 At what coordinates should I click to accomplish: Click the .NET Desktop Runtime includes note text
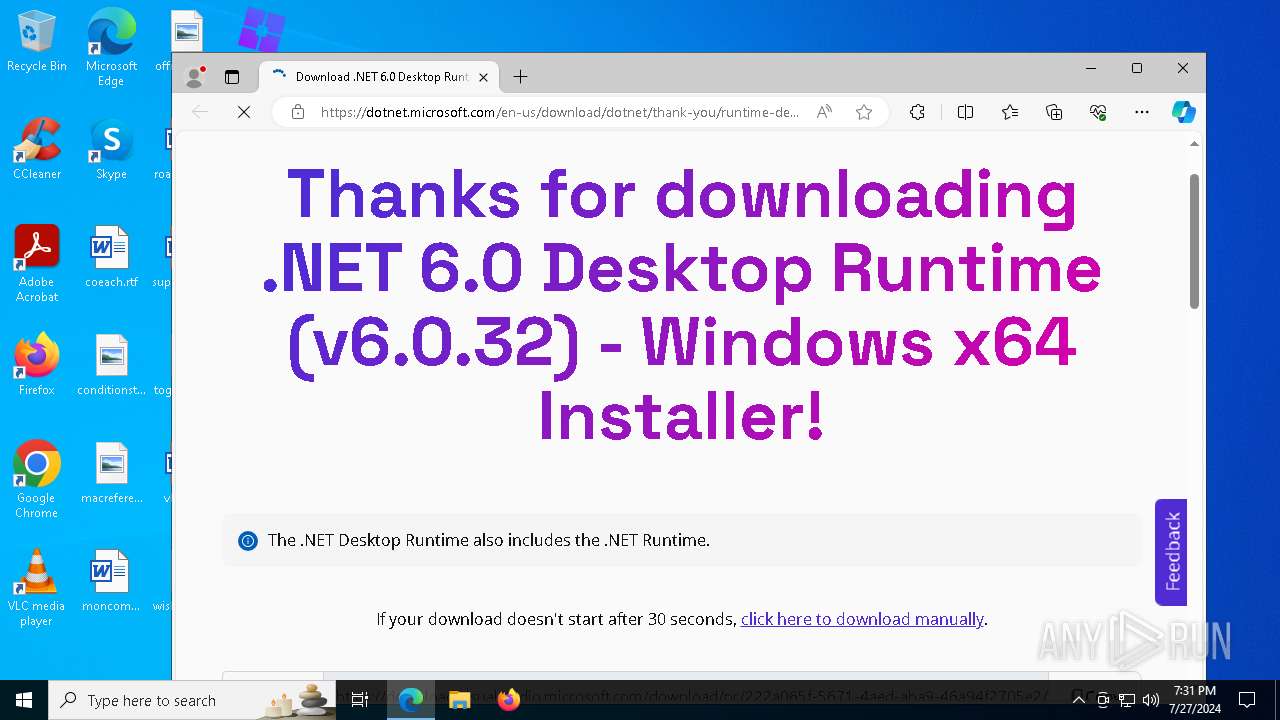489,541
